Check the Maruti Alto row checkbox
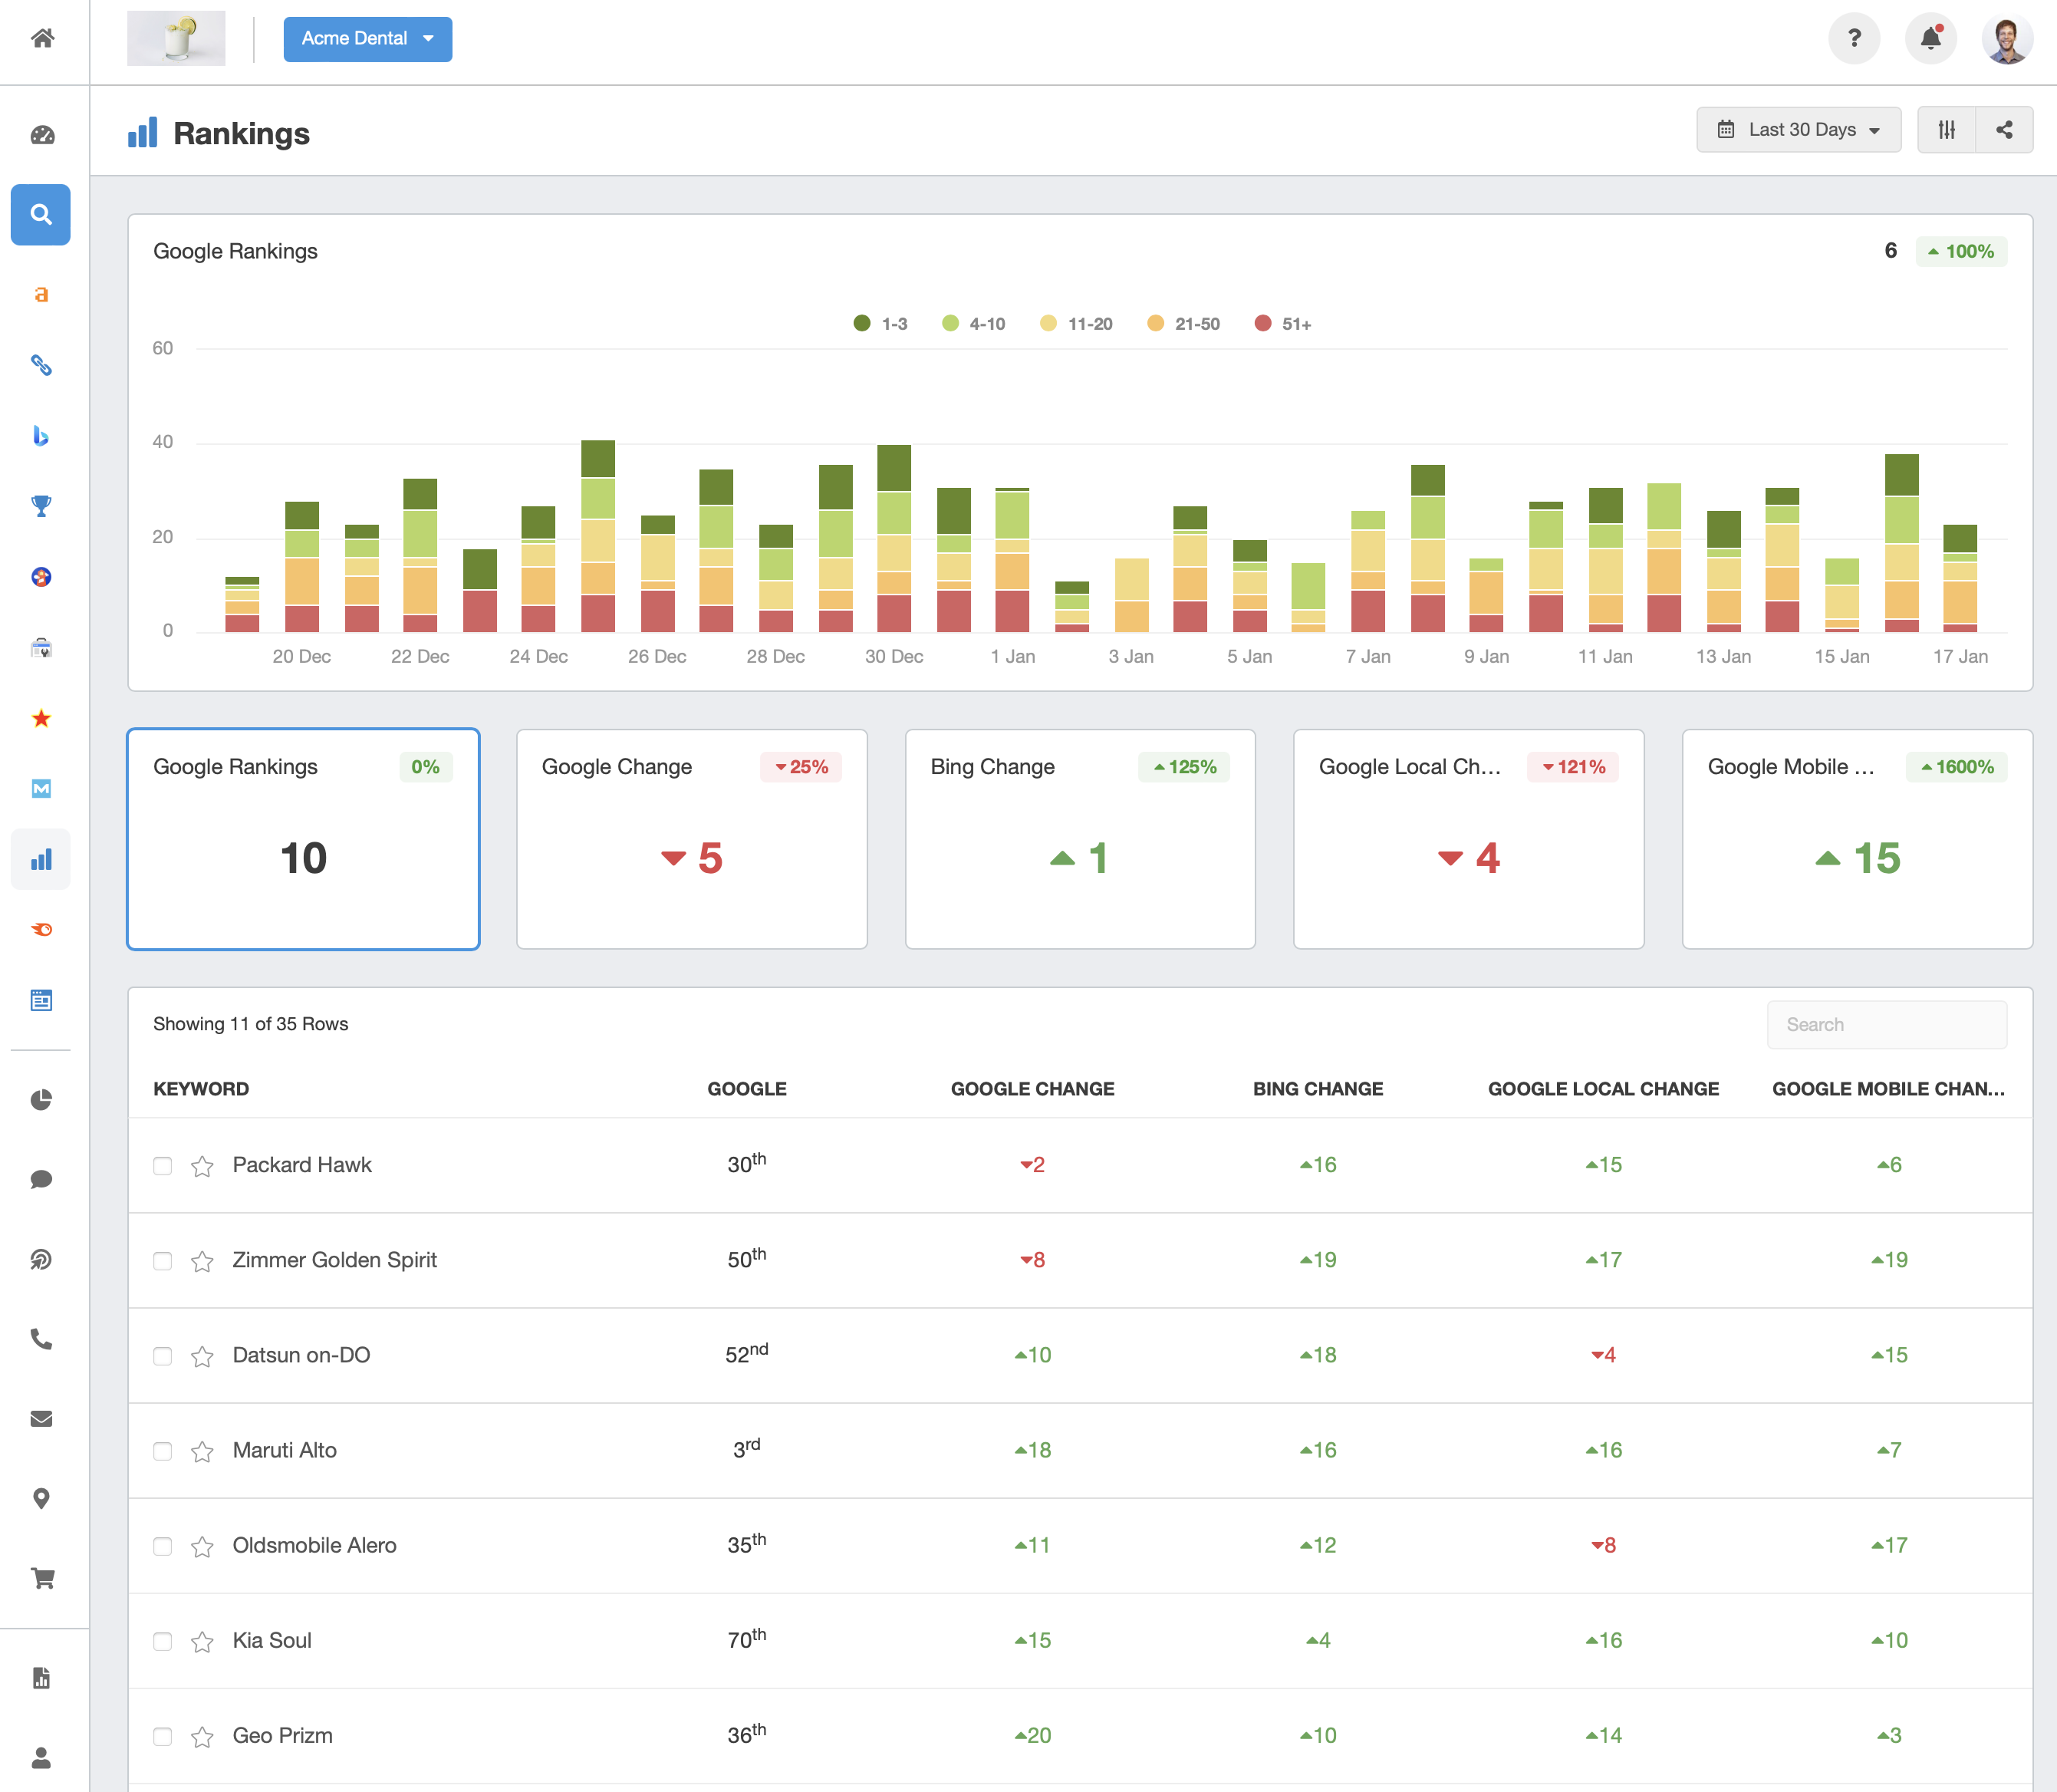Viewport: 2057px width, 1792px height. 162,1451
